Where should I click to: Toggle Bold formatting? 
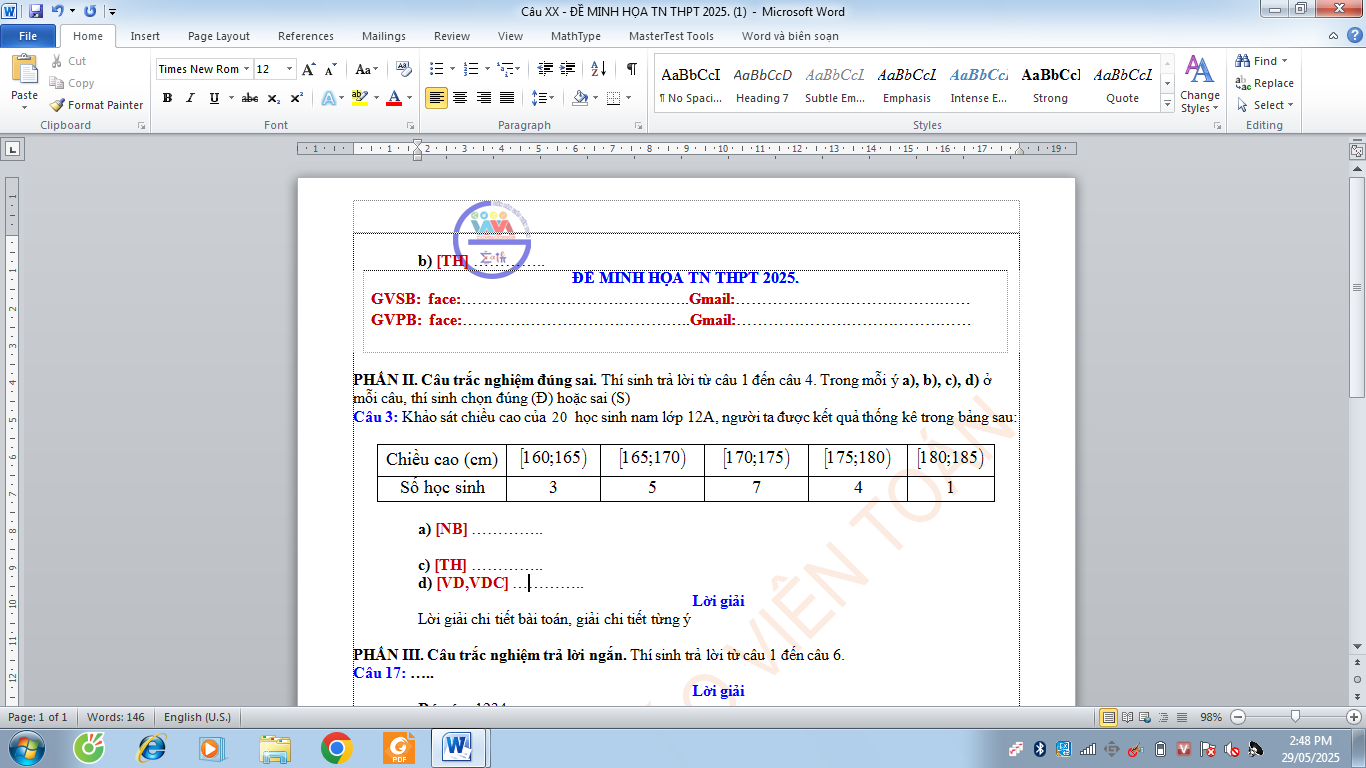(167, 98)
